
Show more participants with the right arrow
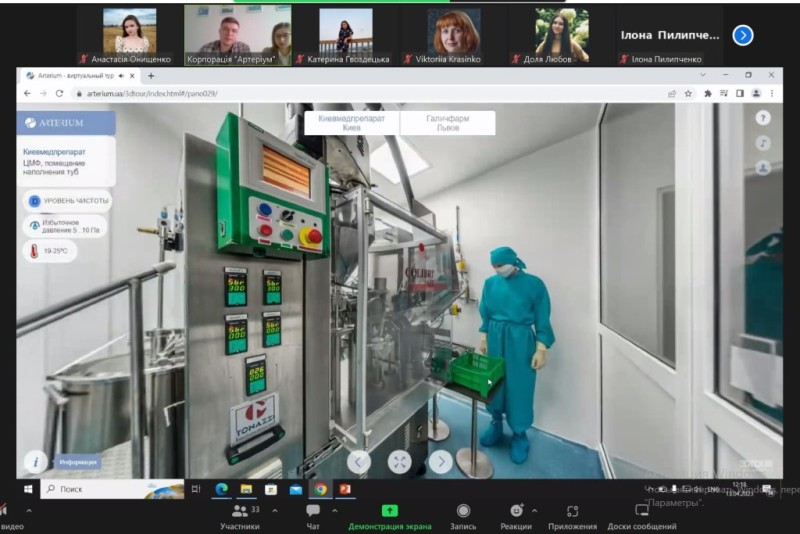point(742,35)
